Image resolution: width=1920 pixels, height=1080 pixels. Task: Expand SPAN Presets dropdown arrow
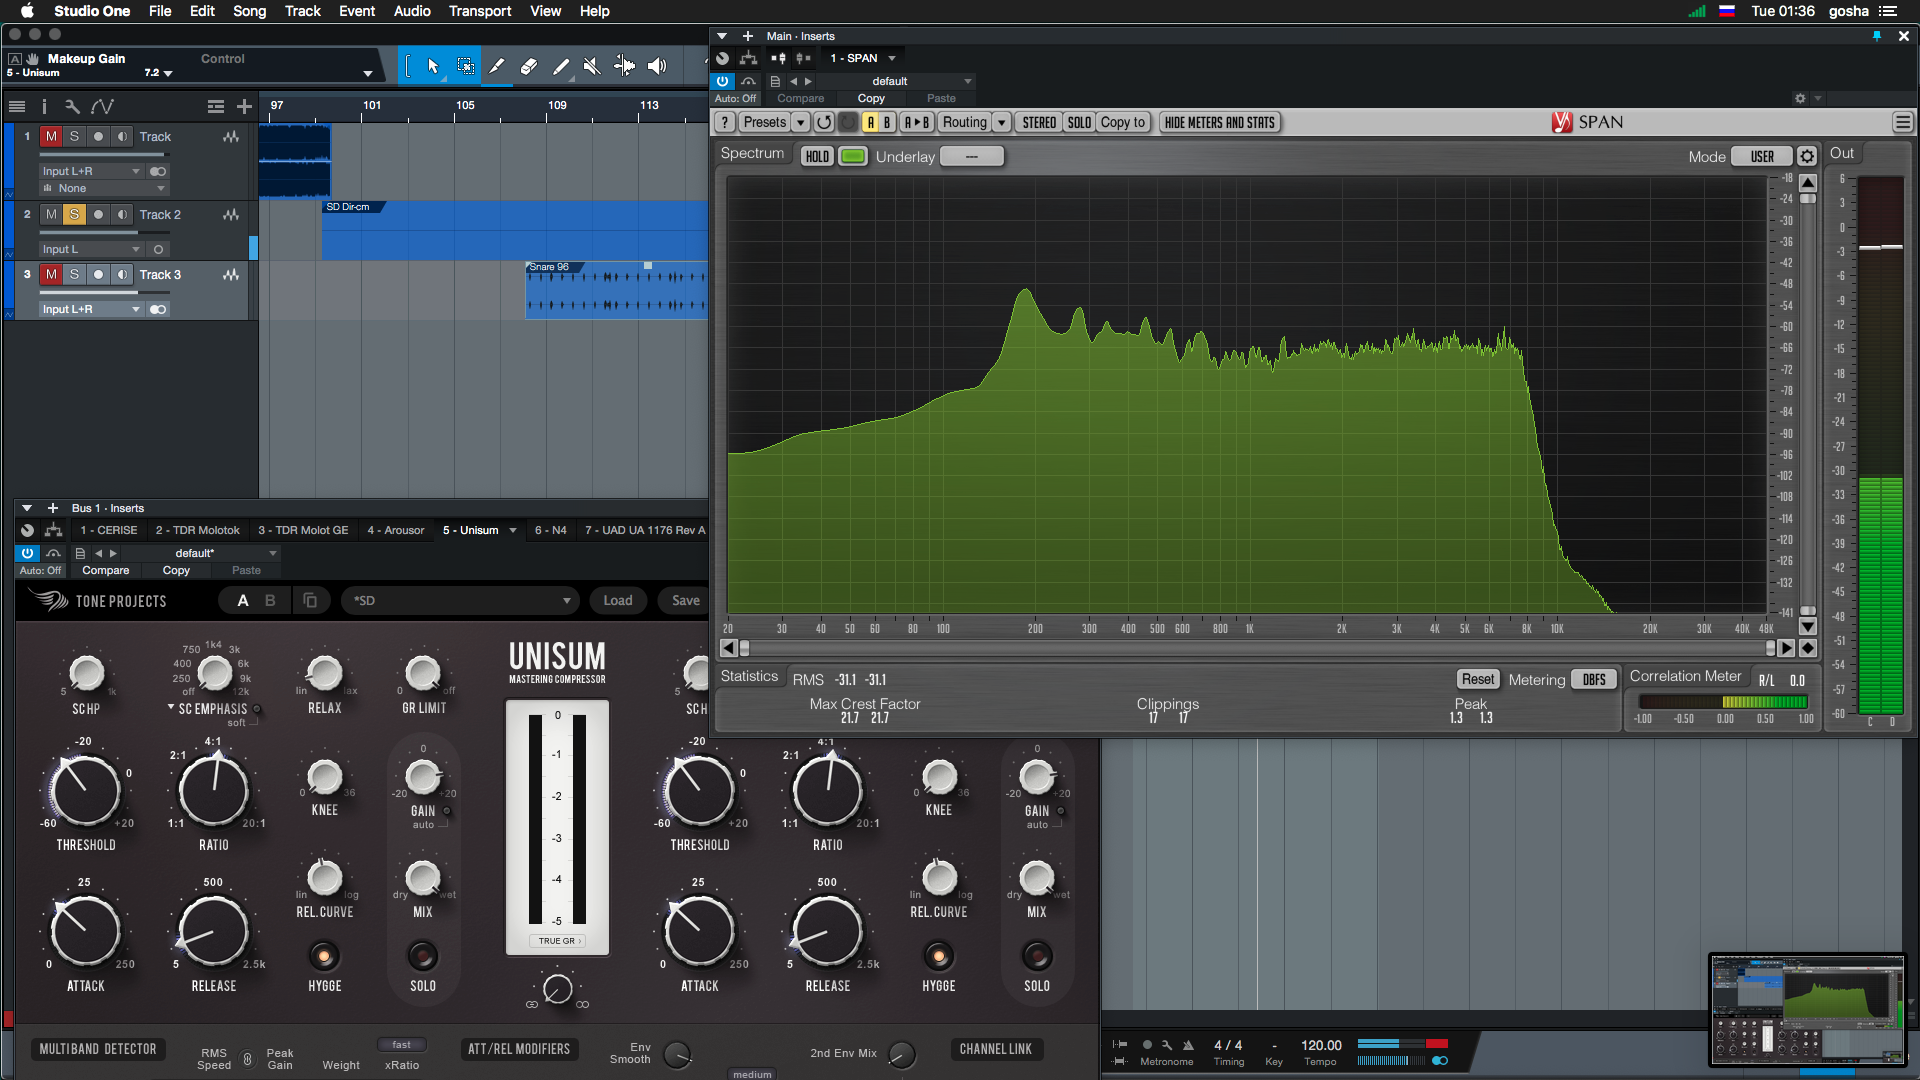click(800, 123)
